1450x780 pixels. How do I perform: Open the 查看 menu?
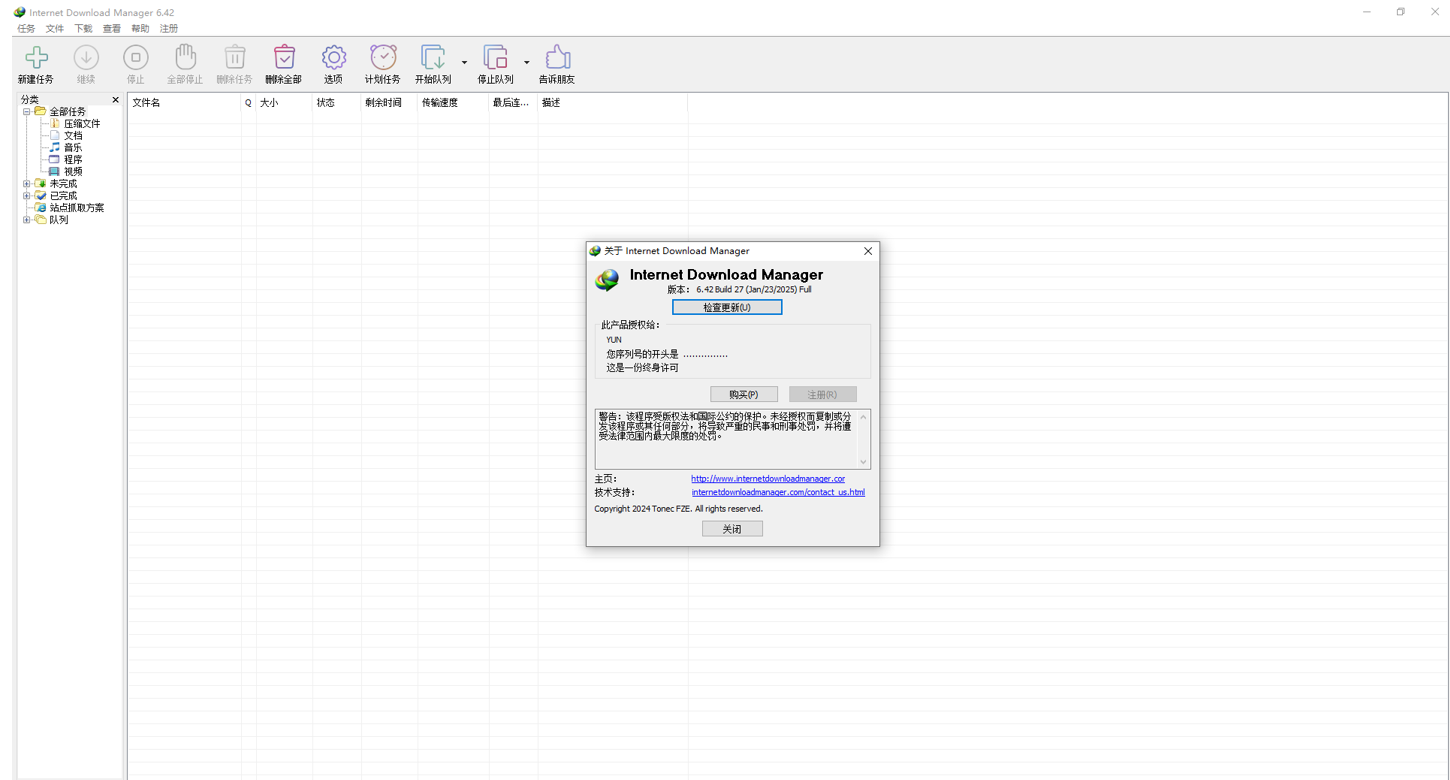click(x=112, y=29)
